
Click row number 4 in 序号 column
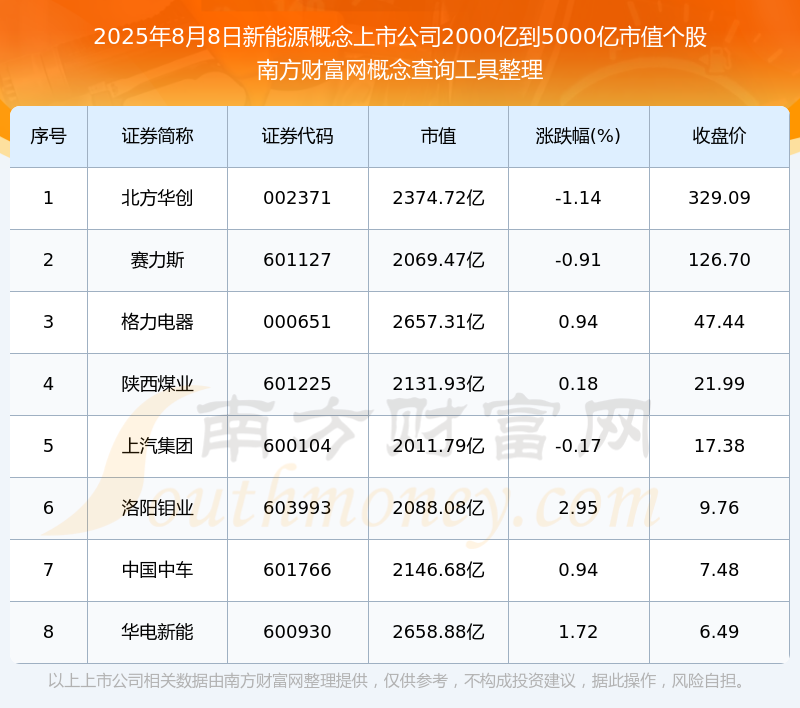point(48,384)
